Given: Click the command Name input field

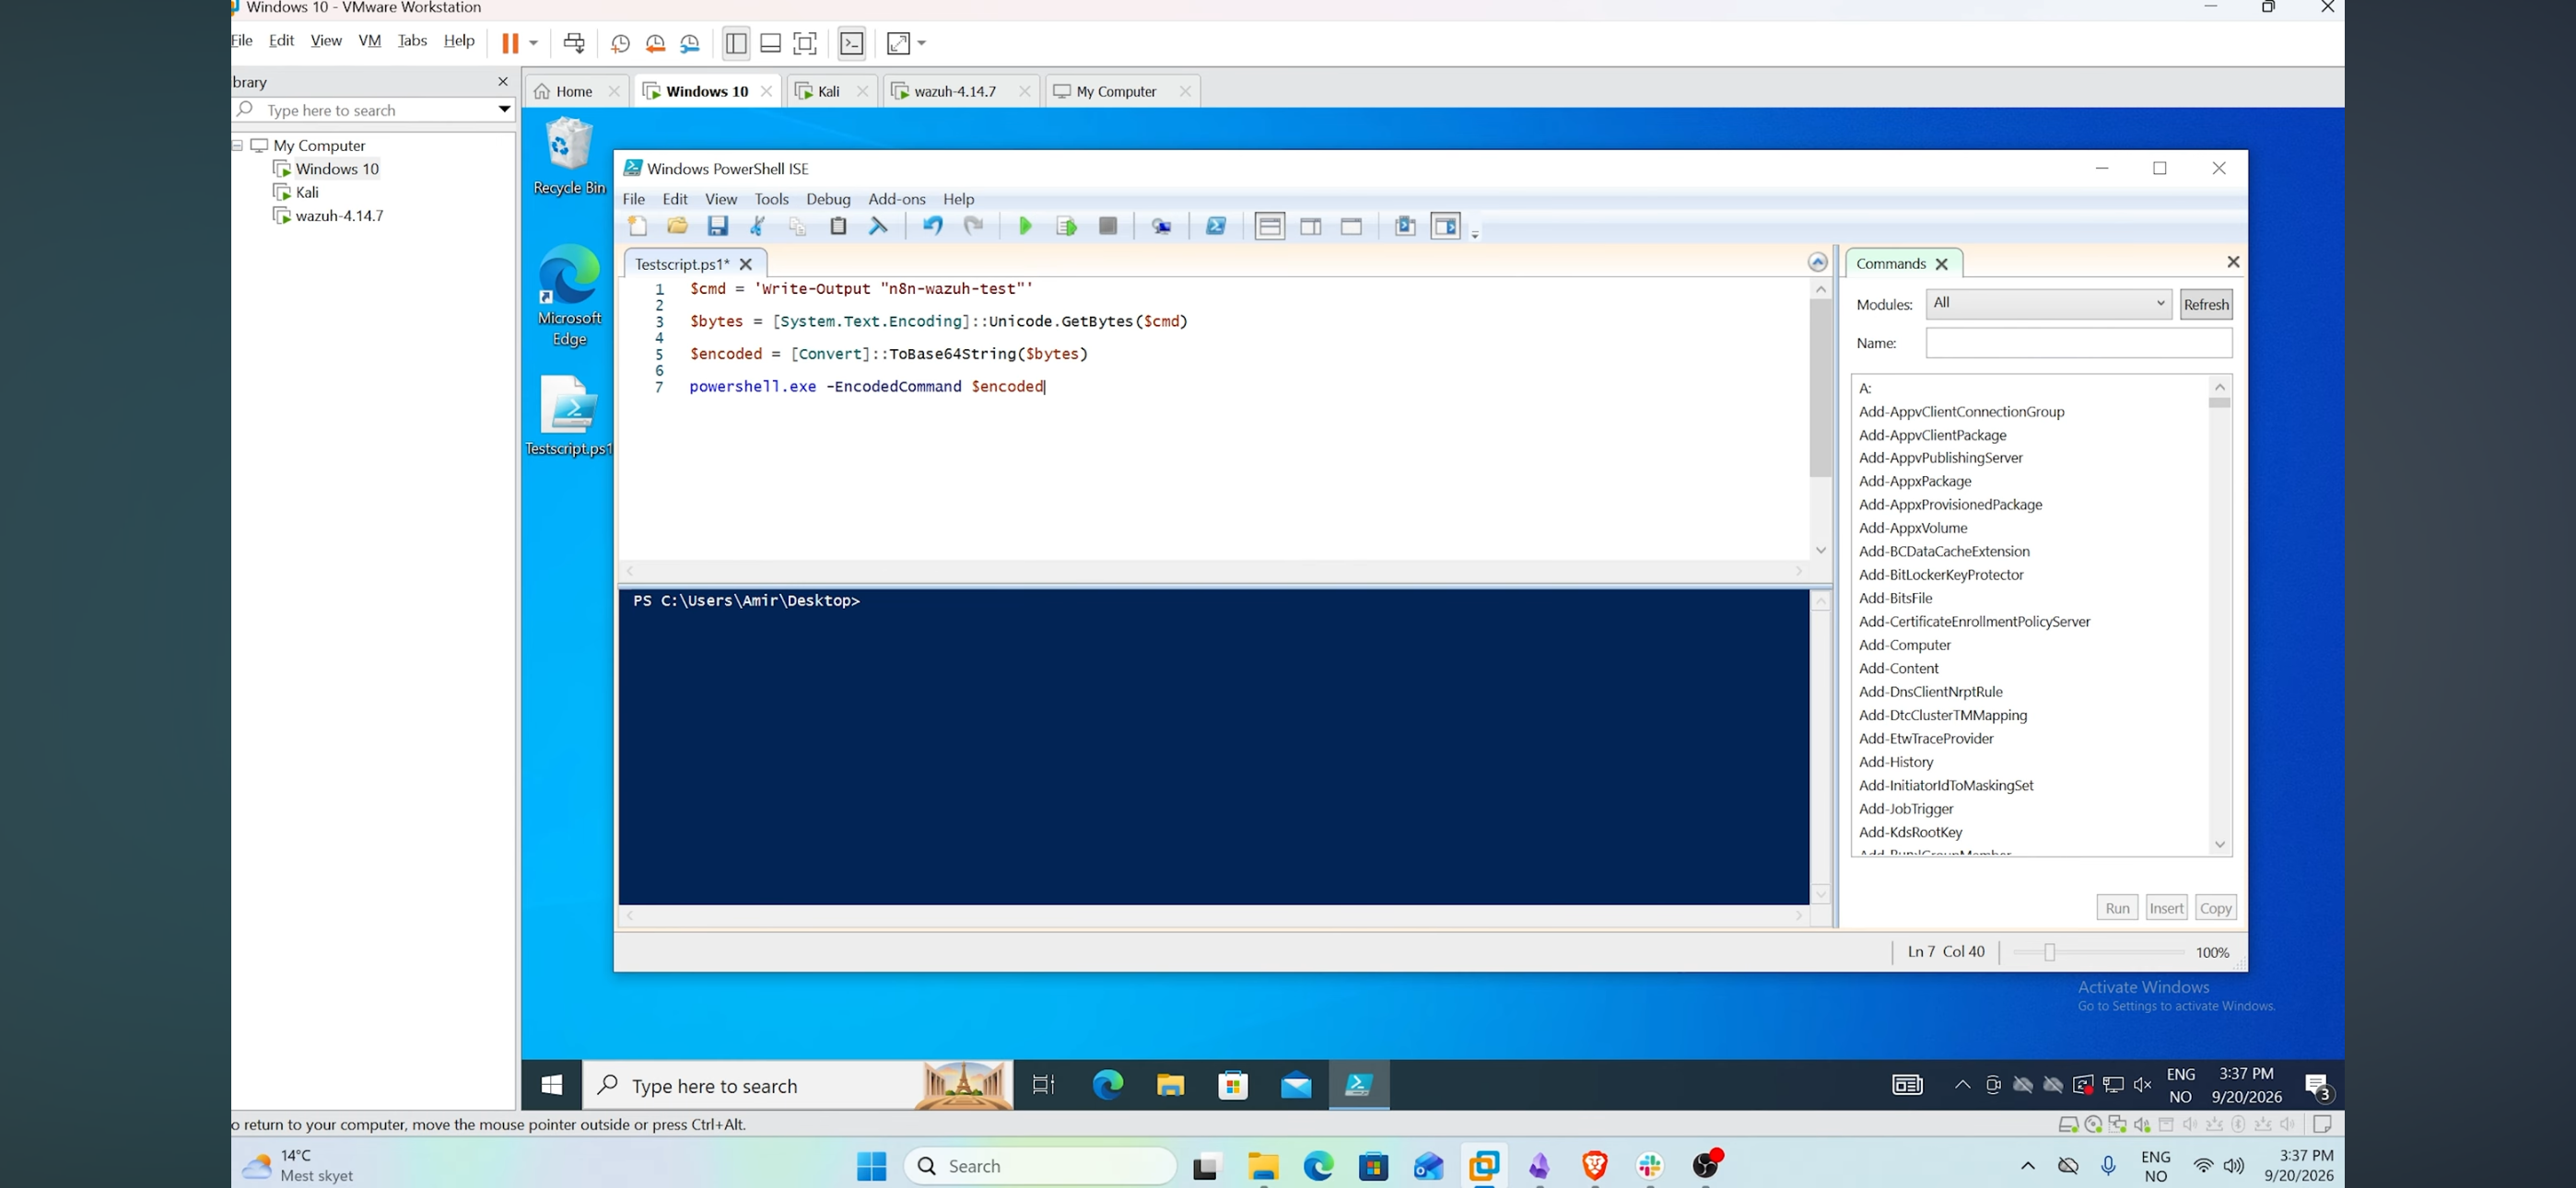Looking at the screenshot, I should coord(2079,343).
